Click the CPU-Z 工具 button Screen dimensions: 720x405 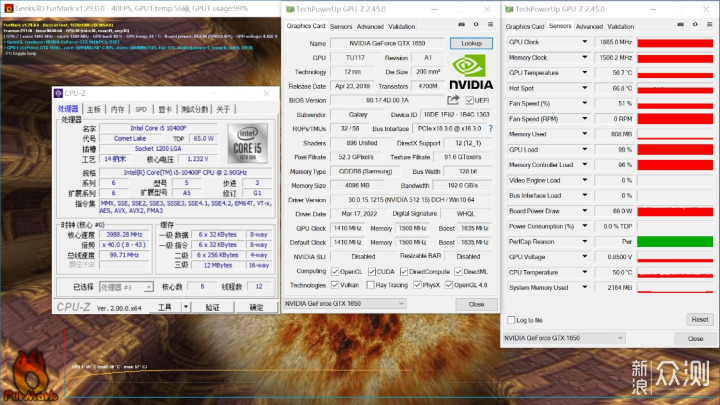pyautogui.click(x=165, y=307)
